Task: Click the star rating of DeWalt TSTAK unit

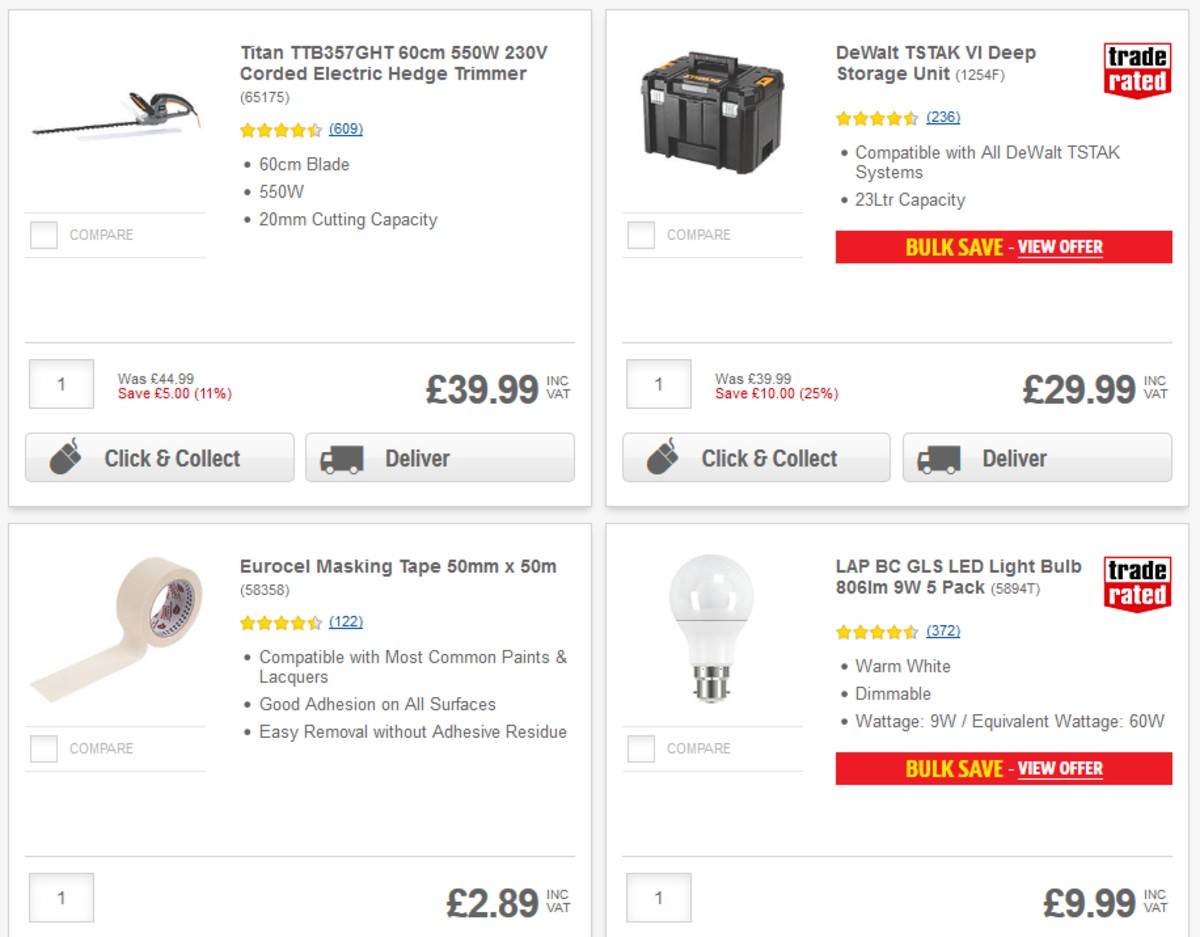Action: point(879,118)
